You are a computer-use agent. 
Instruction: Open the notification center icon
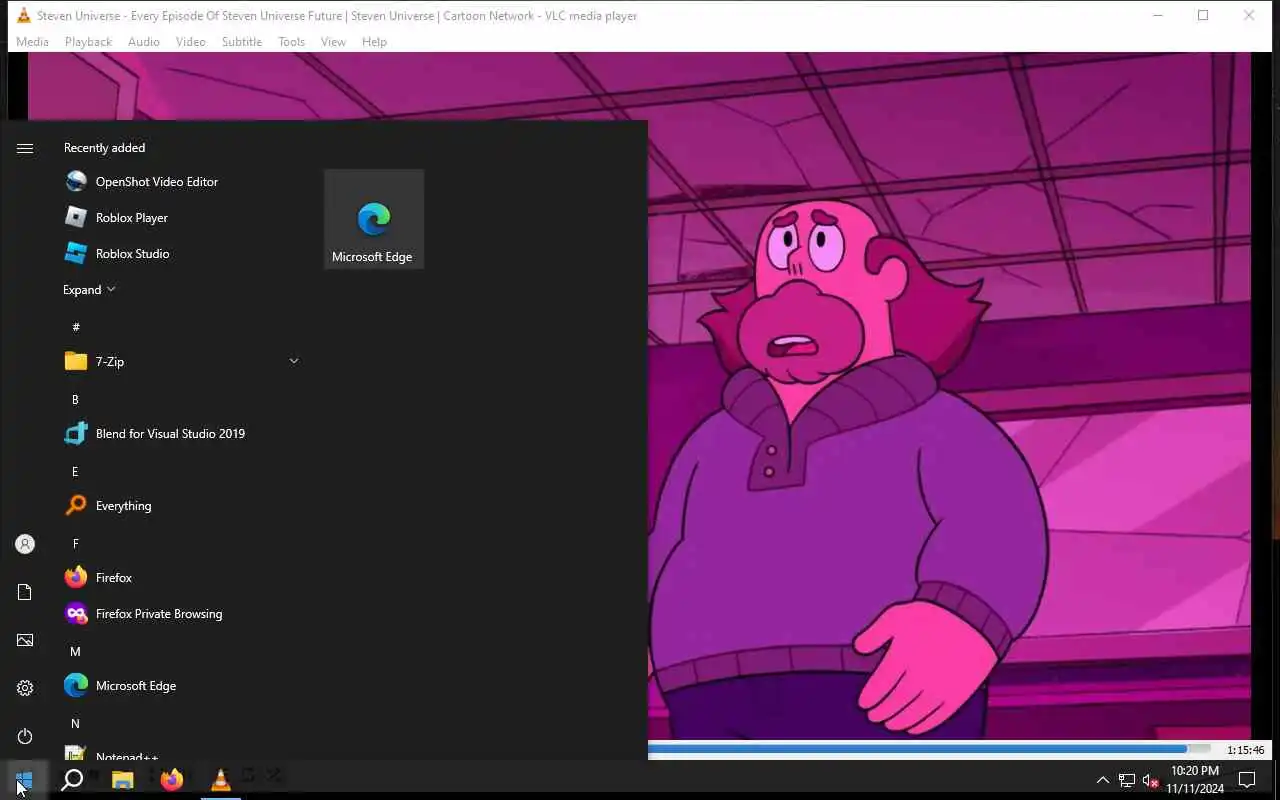pos(1247,780)
